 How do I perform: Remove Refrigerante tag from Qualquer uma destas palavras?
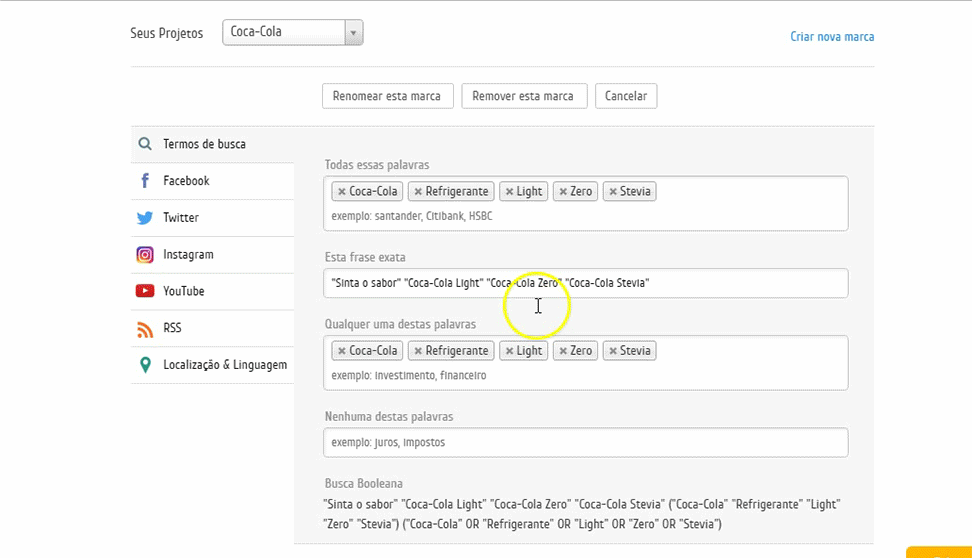[418, 351]
